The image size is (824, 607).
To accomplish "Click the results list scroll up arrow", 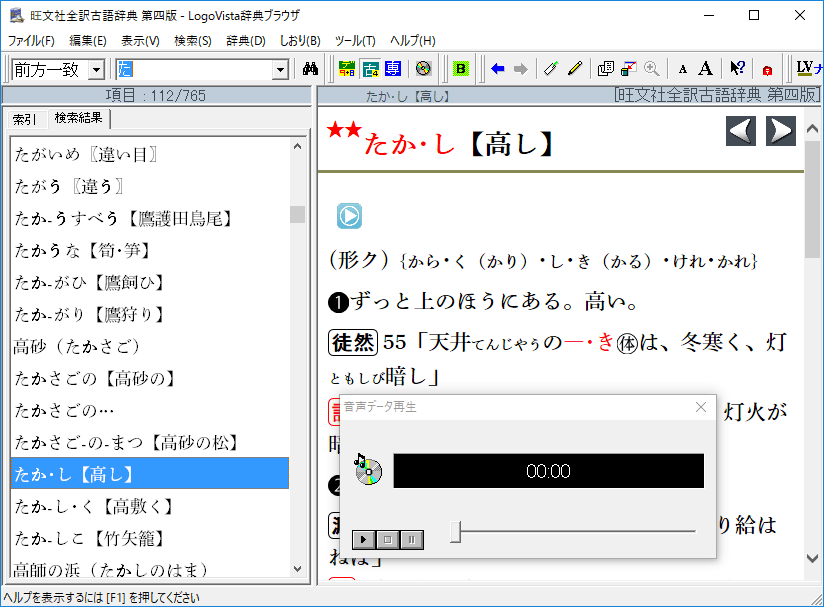I will point(297,147).
